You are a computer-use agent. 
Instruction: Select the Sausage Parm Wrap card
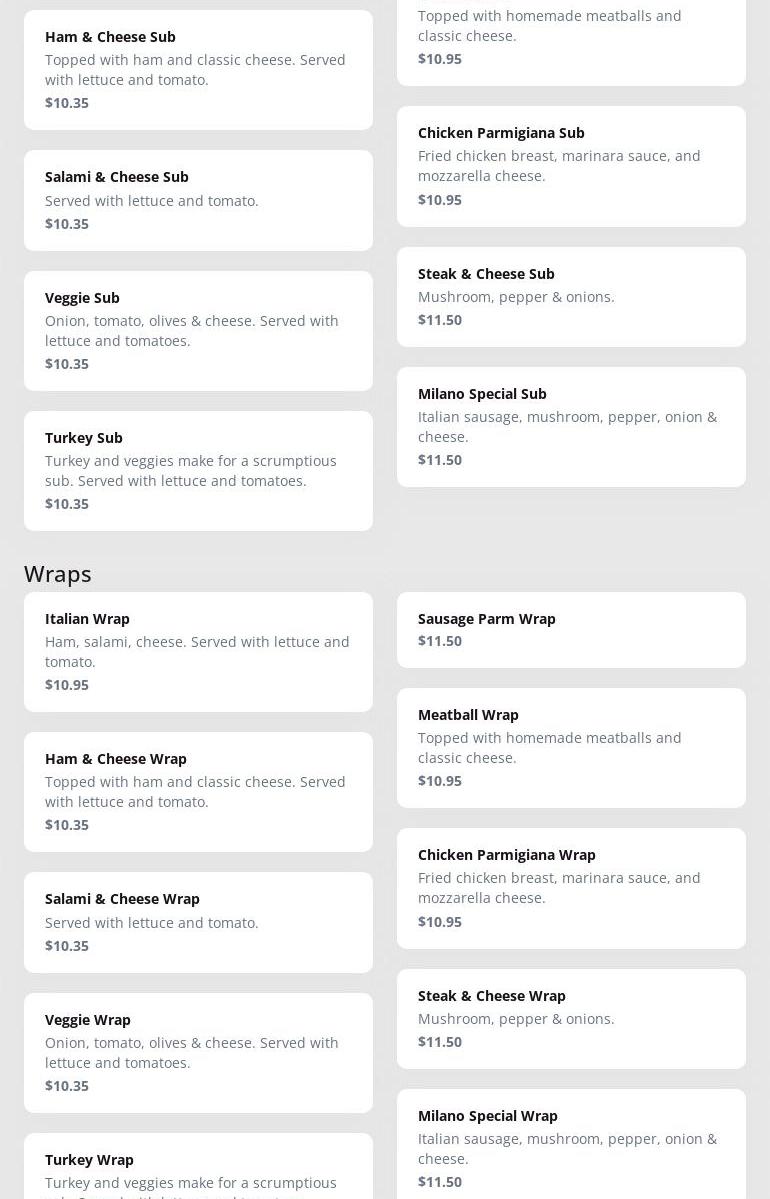coord(571,630)
